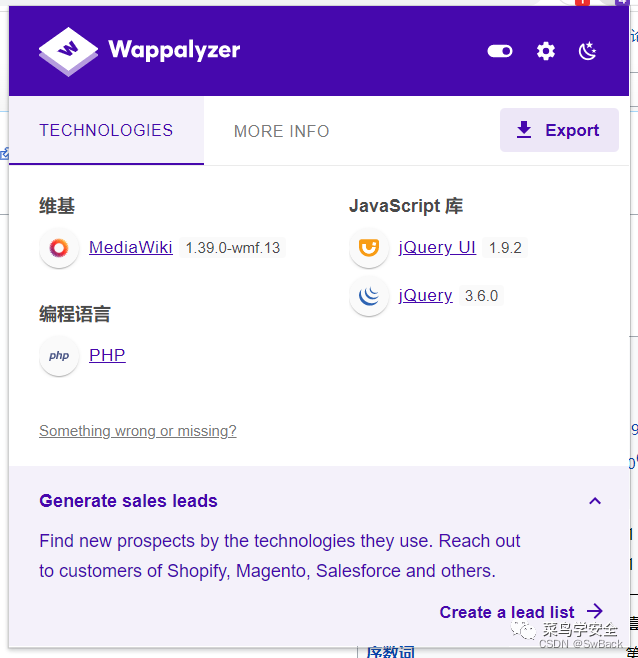Screen dimensions: 638x658
Task: Toggle Wappalyzer on/off switch in header
Action: (x=499, y=51)
